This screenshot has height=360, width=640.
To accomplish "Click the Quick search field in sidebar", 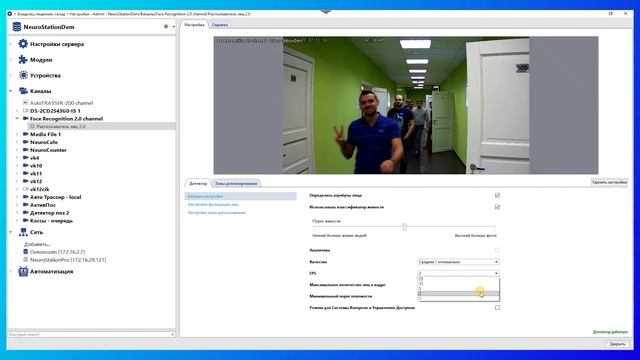I will click(x=91, y=334).
